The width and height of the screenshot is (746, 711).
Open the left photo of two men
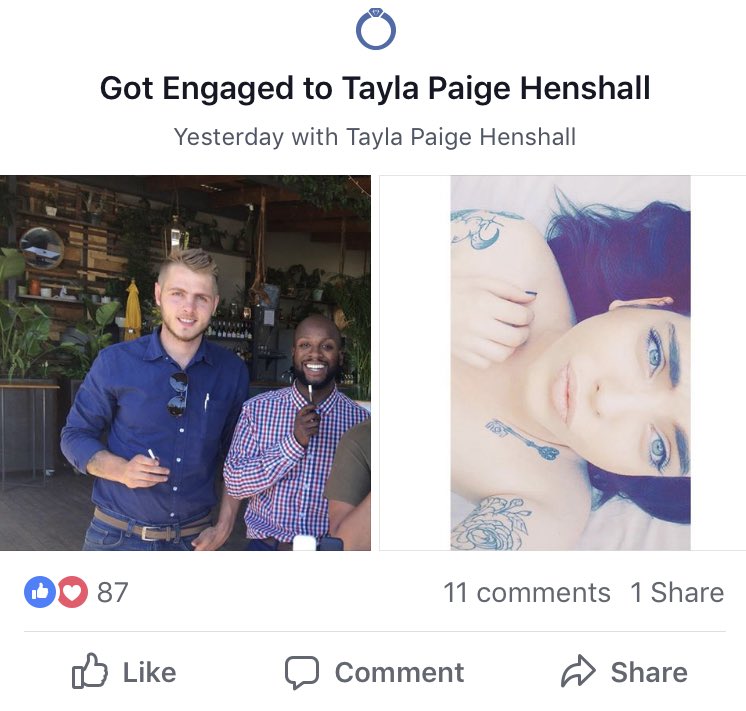point(185,363)
